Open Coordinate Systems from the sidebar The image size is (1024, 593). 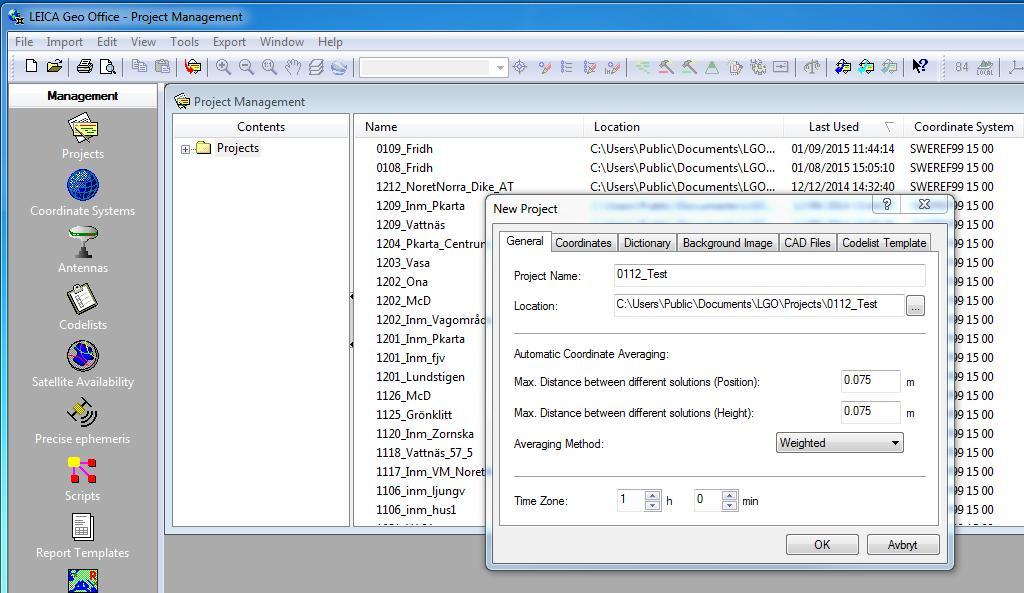coord(83,193)
